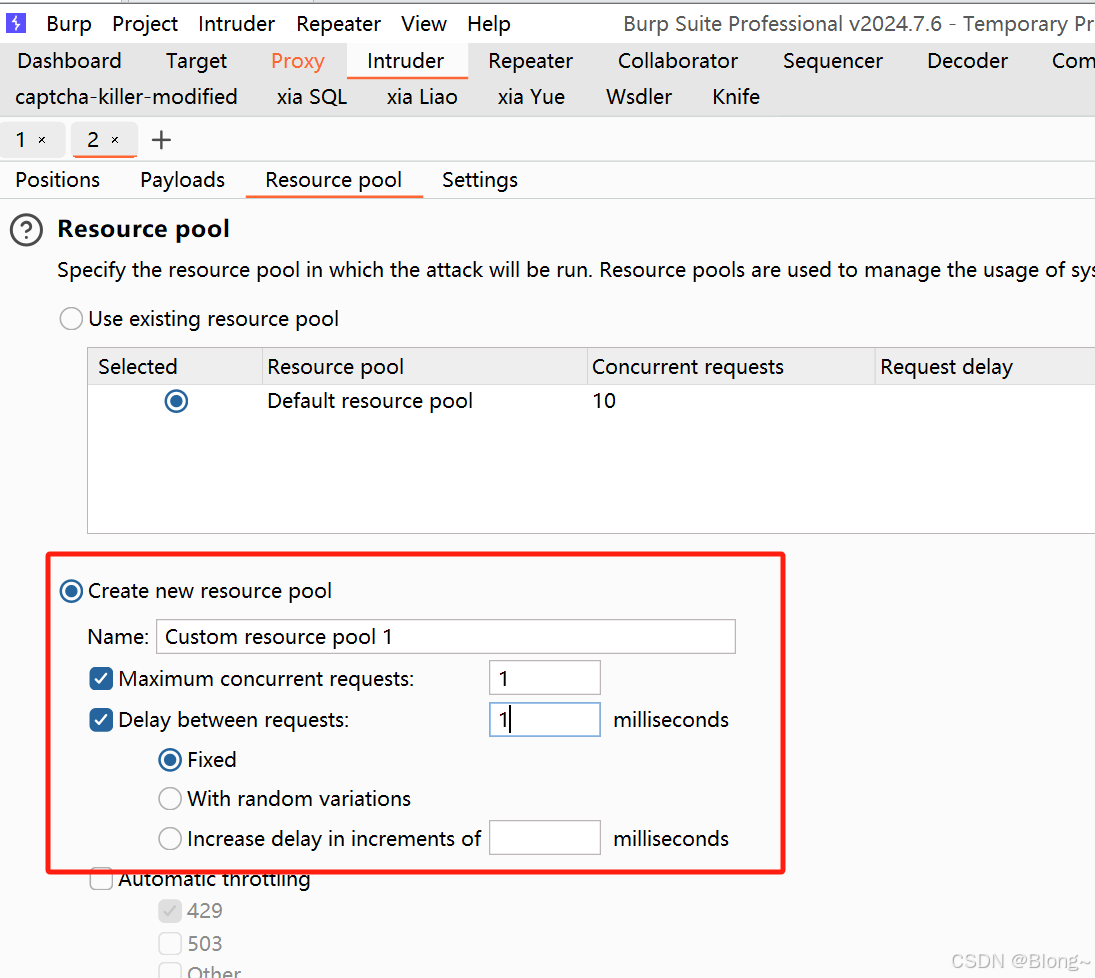Select the Intruder main tab
This screenshot has width=1095, height=978.
coord(406,61)
